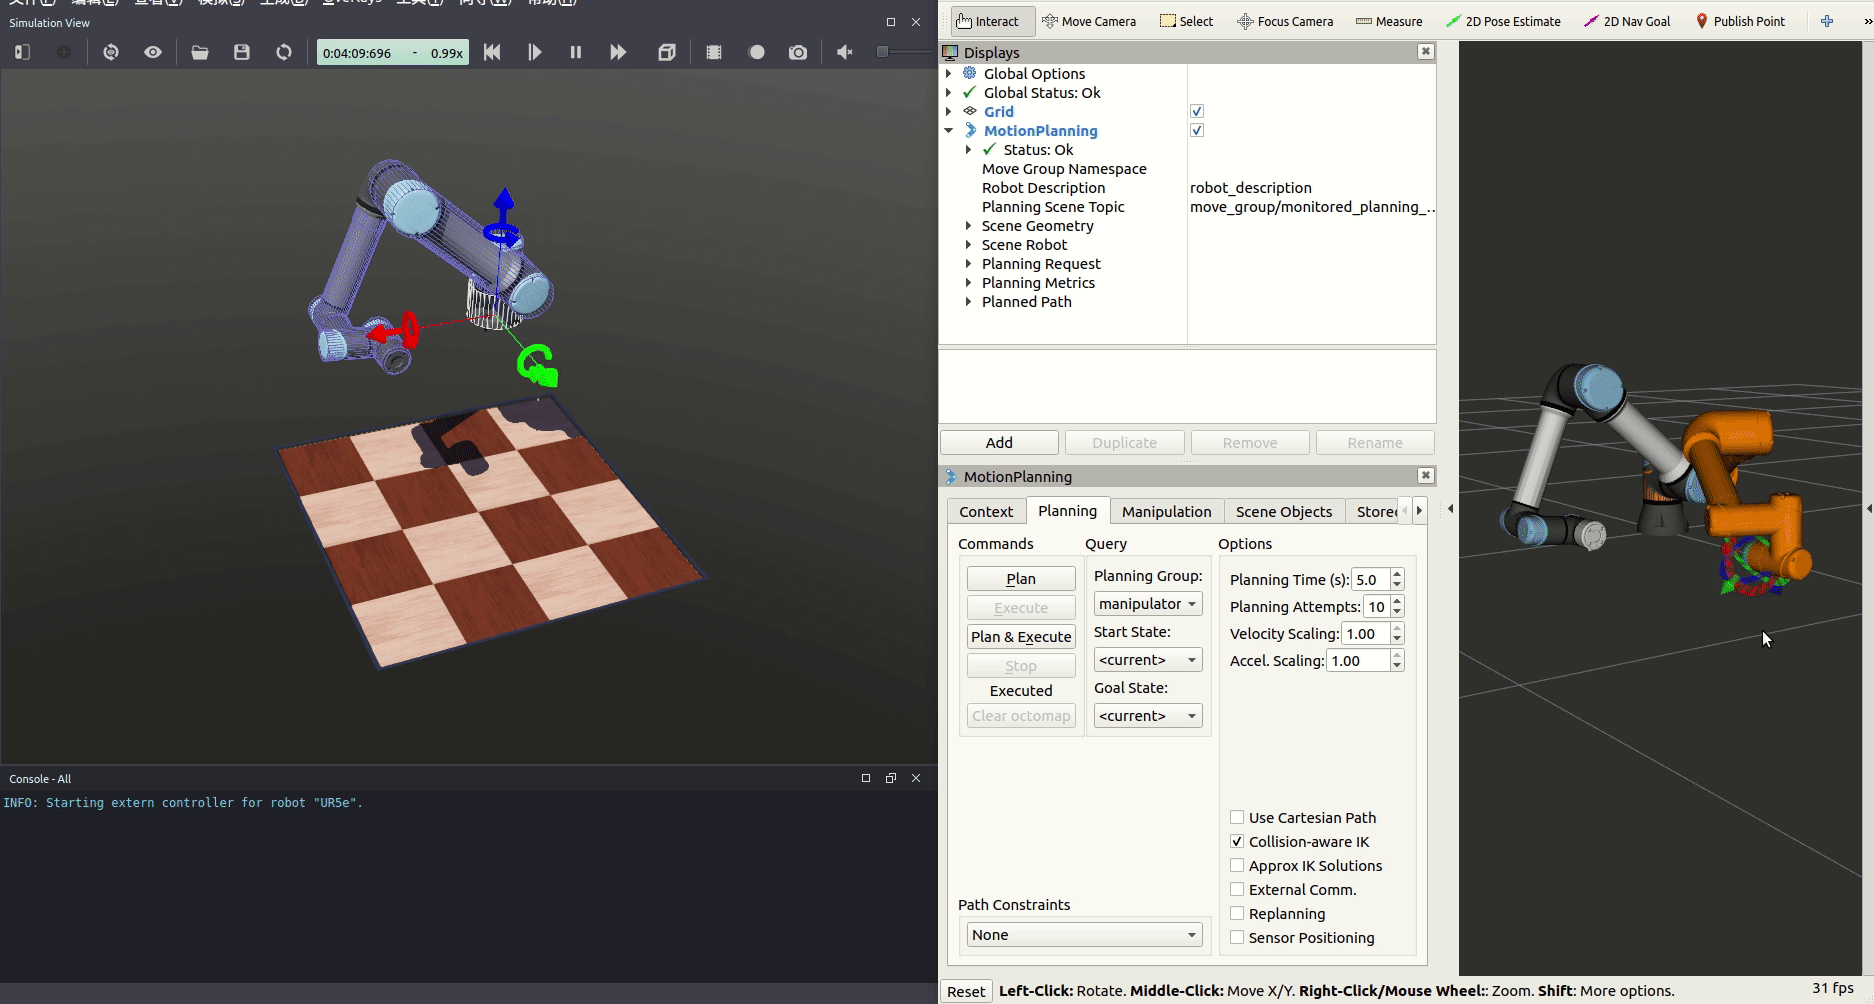Image resolution: width=1874 pixels, height=1004 pixels.
Task: Click the animation record circle icon
Action: coord(757,52)
